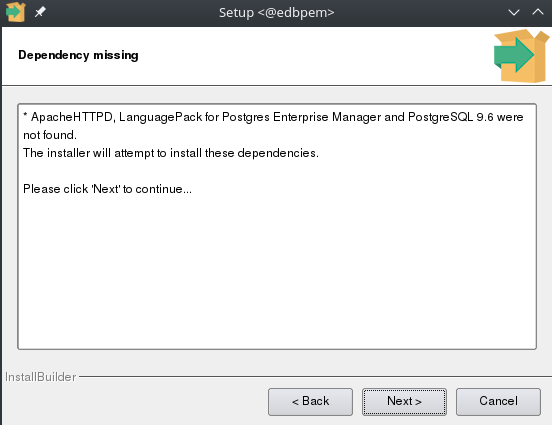Toggle the pin window icon in title bar
Image resolution: width=552 pixels, height=425 pixels.
coord(40,12)
